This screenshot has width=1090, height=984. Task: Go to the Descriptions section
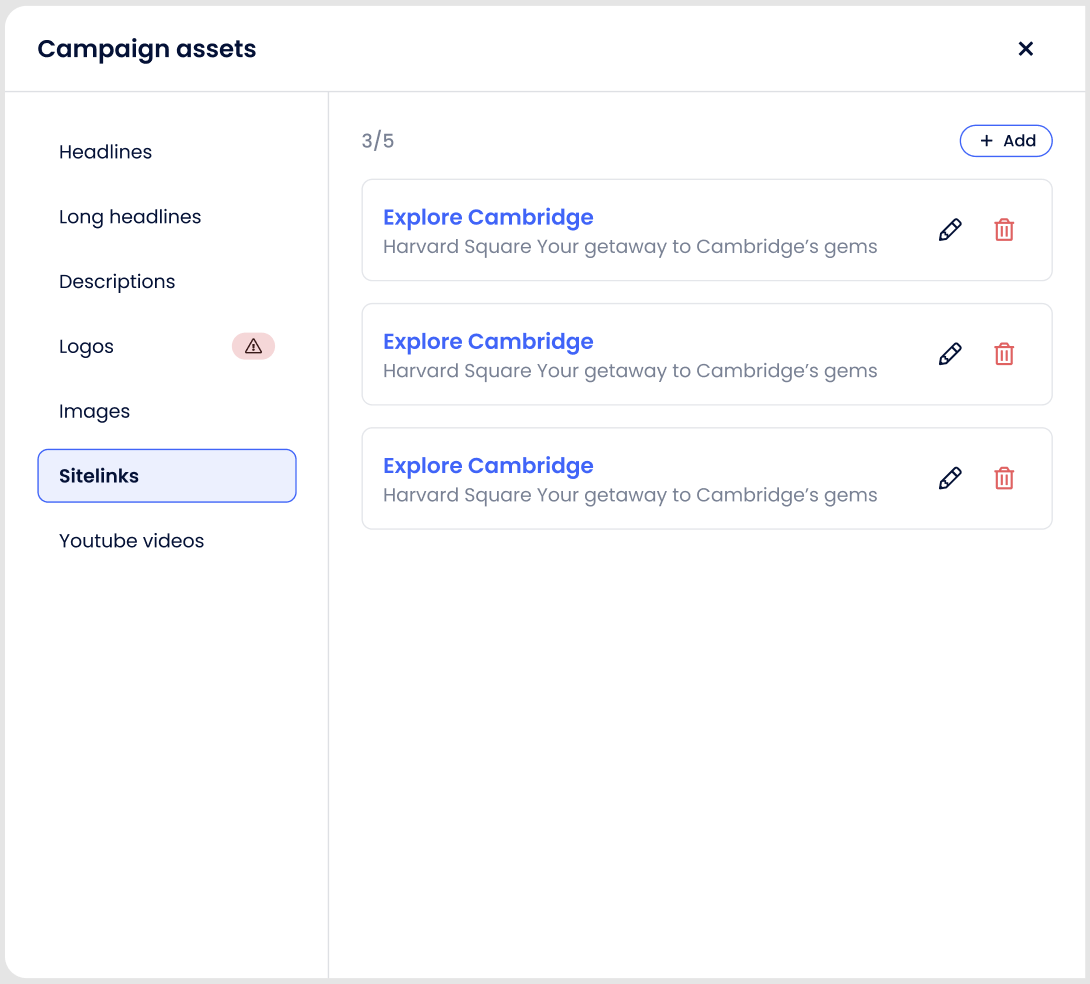point(117,282)
